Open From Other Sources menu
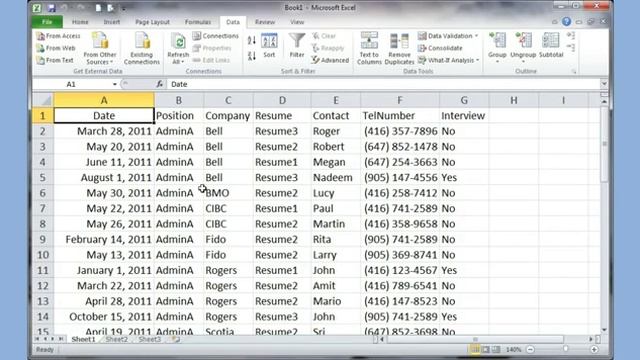The width and height of the screenshot is (640, 360). [x=100, y=49]
